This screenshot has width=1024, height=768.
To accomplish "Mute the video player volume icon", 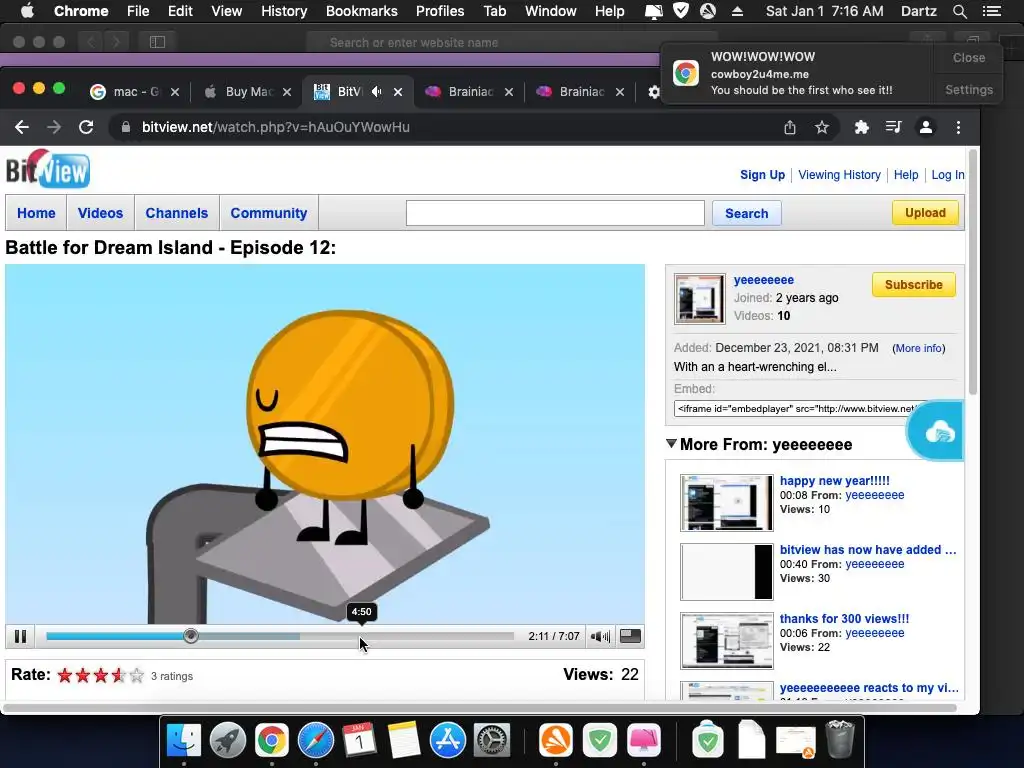I will coord(600,636).
